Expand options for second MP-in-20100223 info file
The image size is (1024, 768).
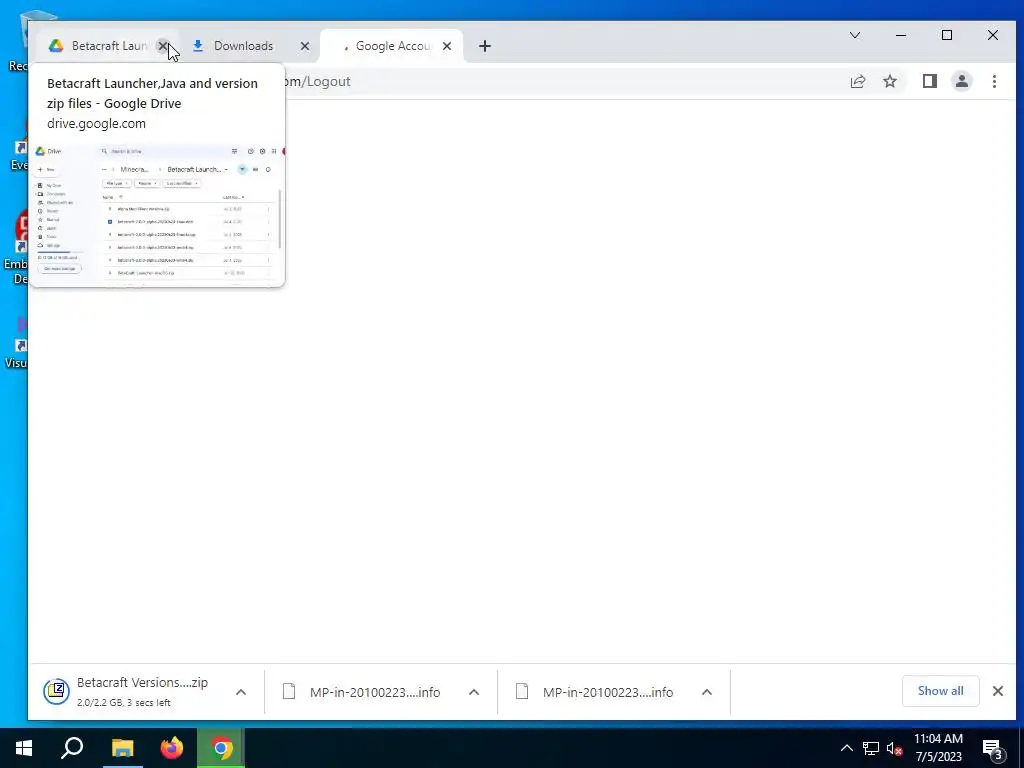click(707, 692)
